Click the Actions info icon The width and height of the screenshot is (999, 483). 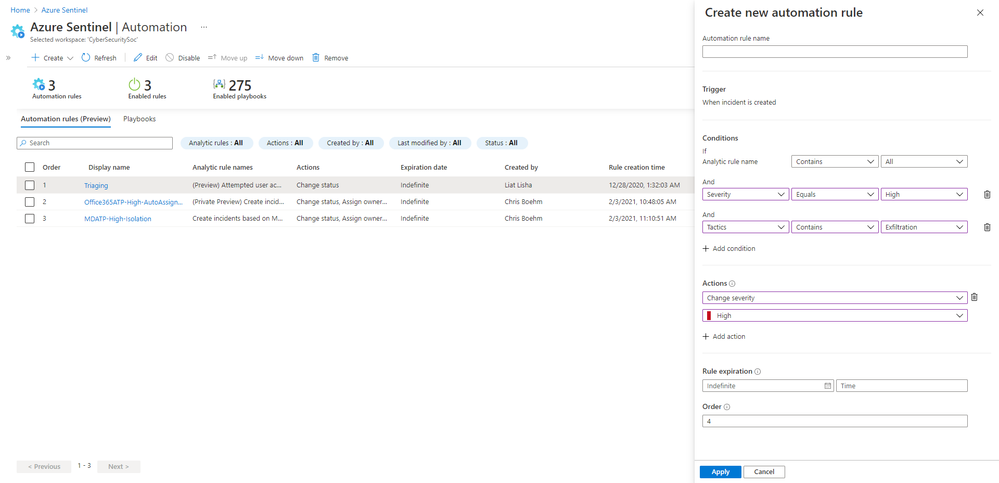[731, 284]
